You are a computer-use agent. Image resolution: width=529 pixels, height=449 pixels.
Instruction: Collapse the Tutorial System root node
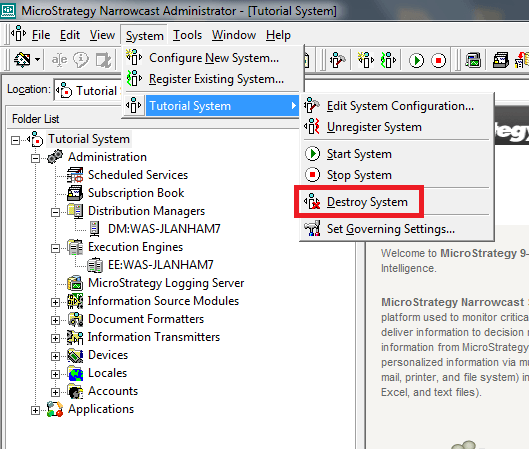[x=15, y=140]
